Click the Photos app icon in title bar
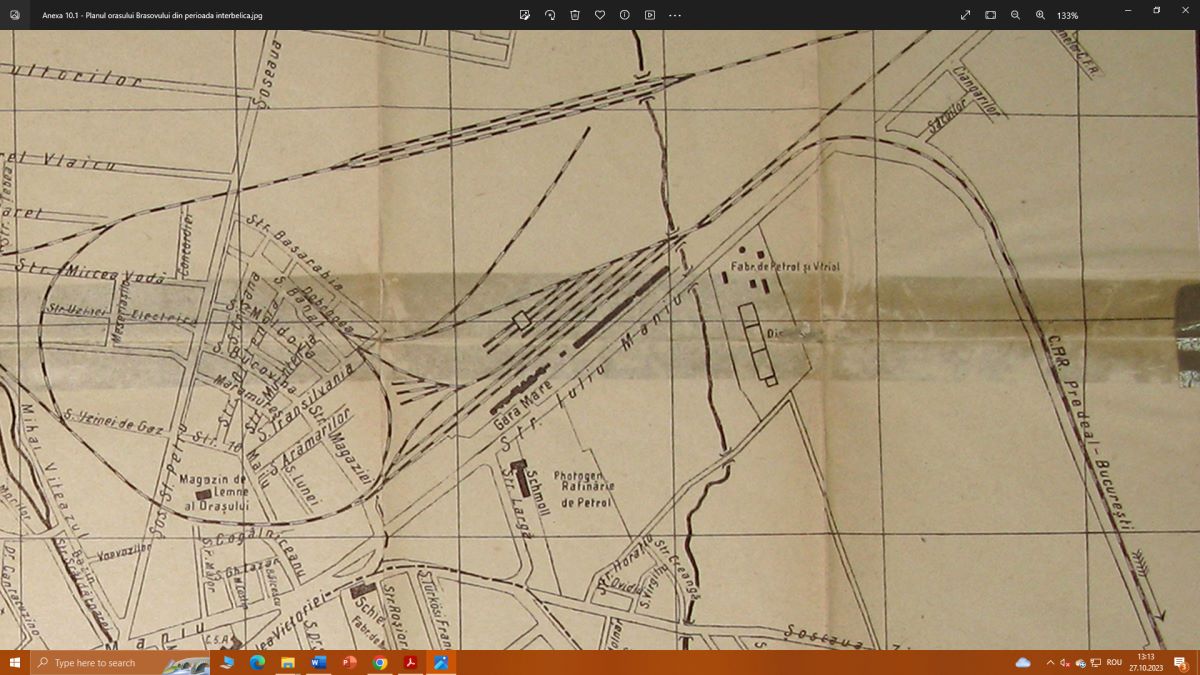This screenshot has width=1200, height=675. tap(15, 15)
